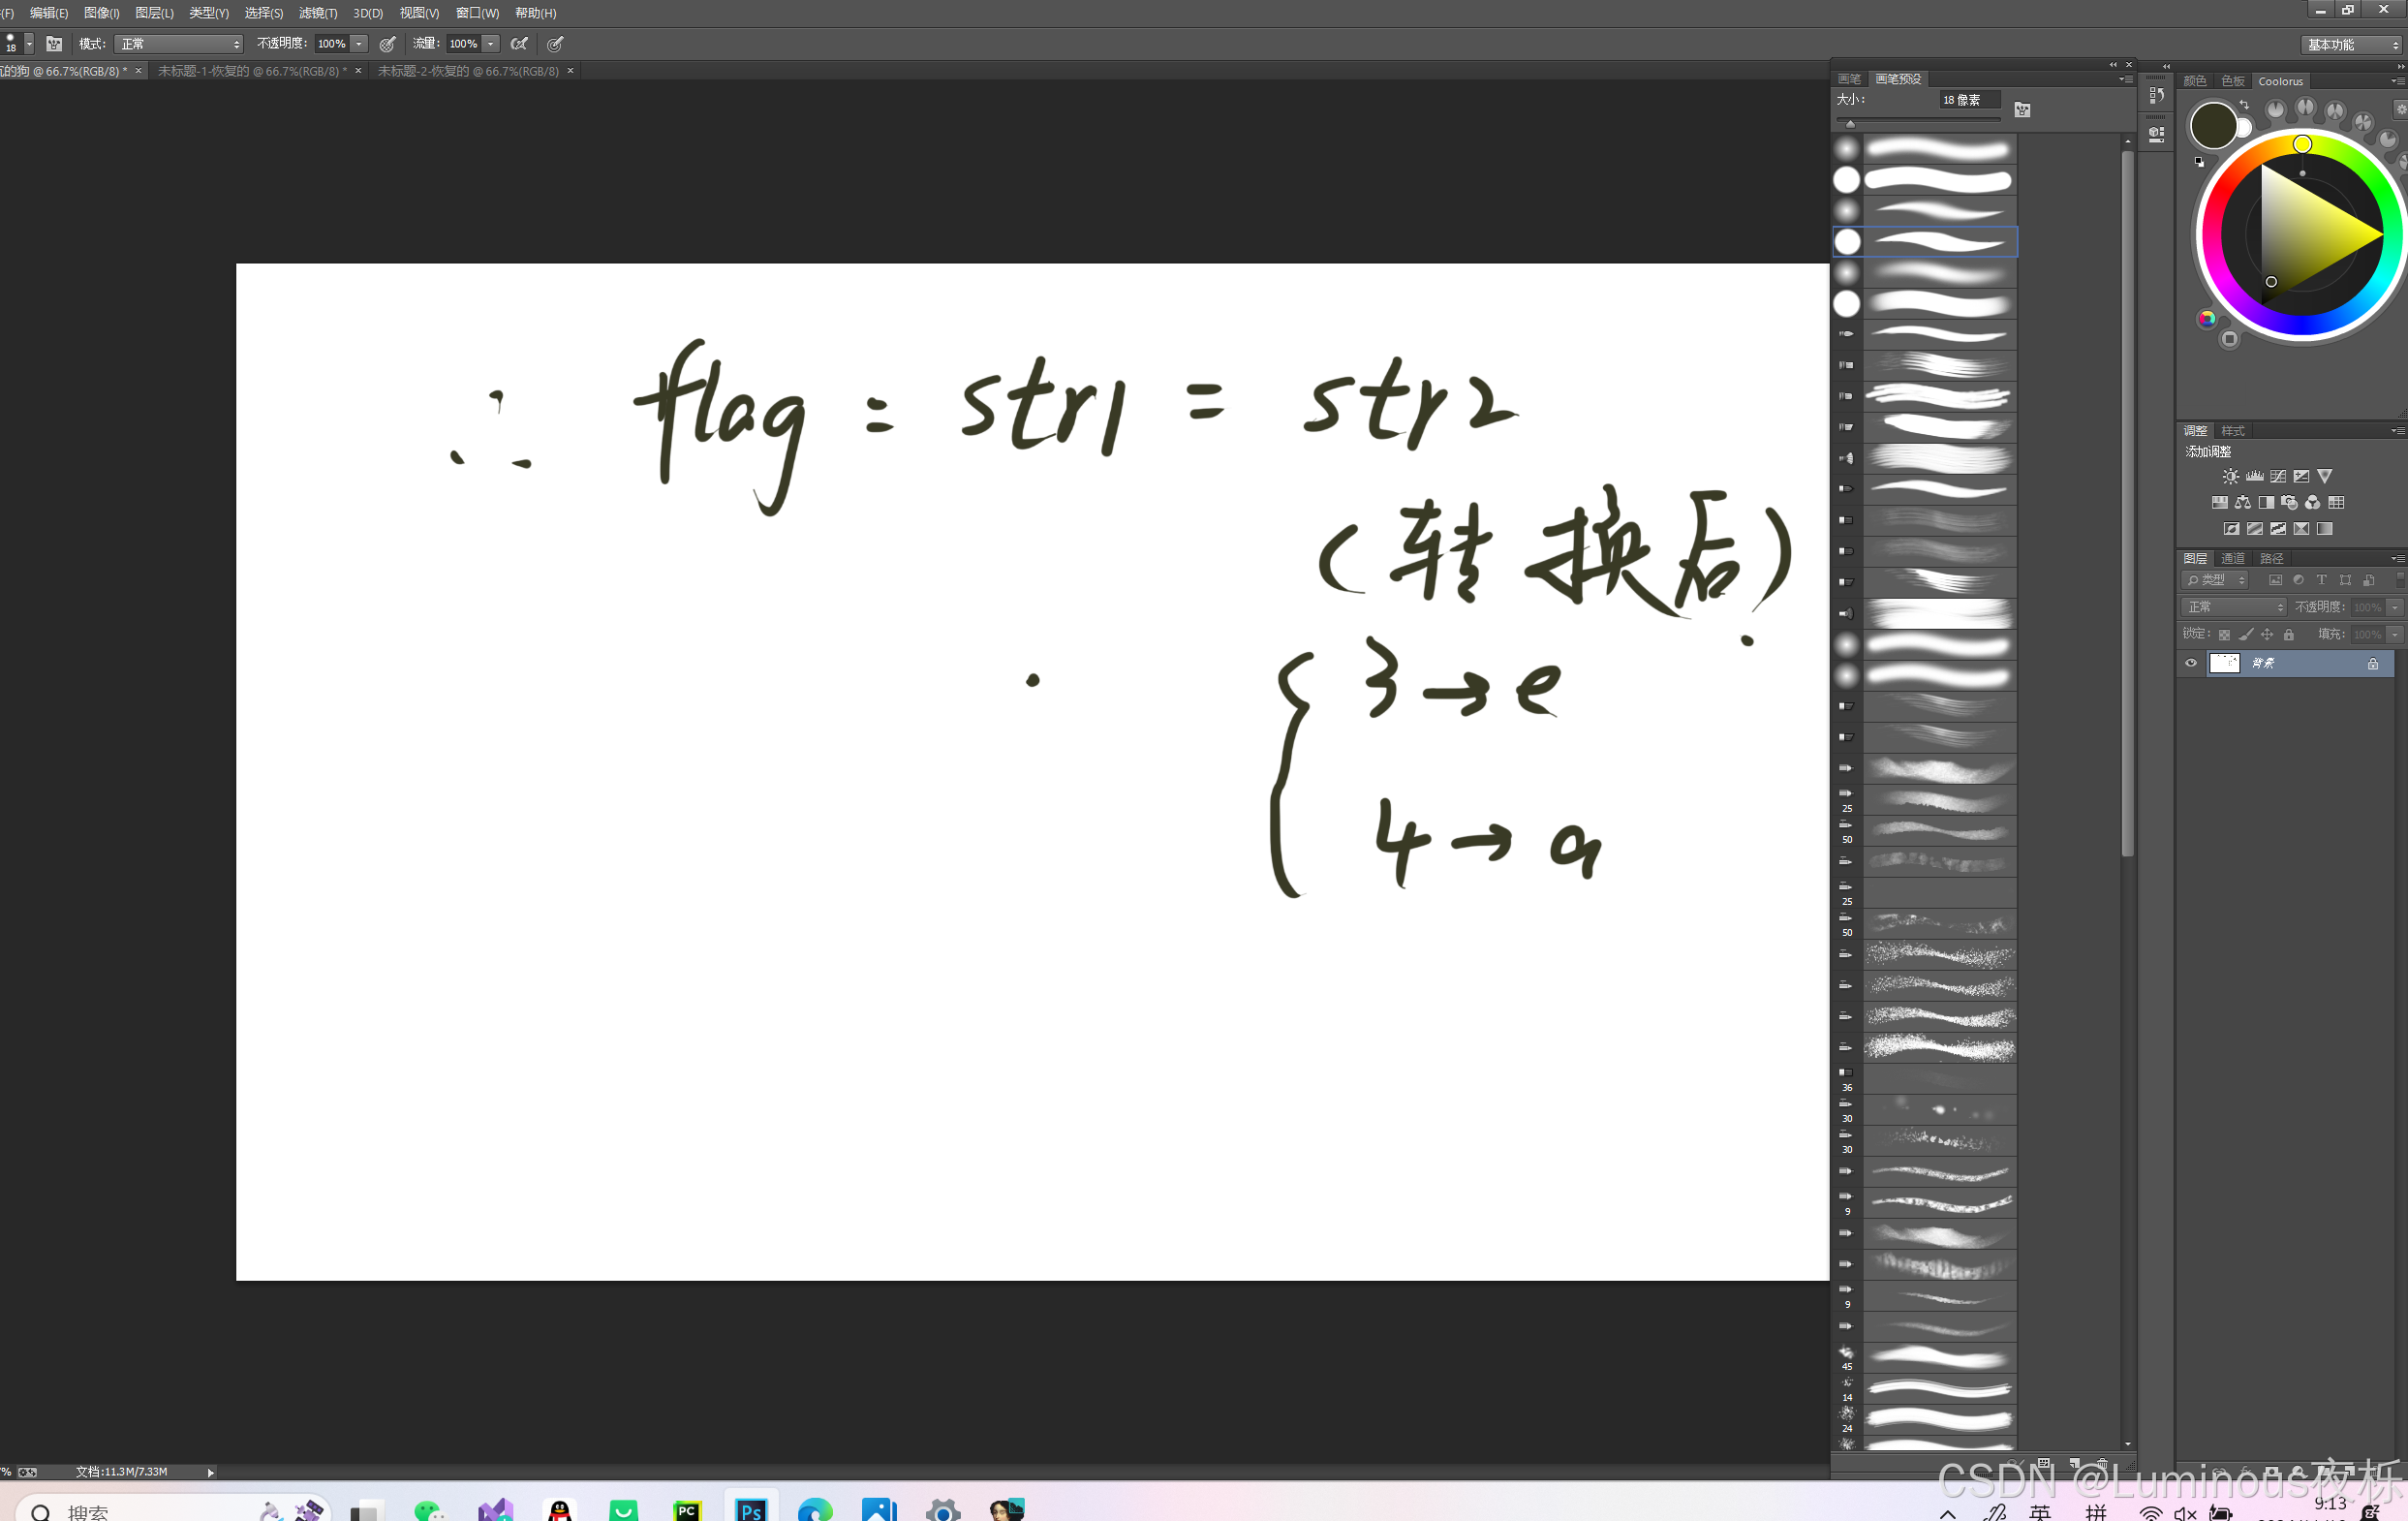The image size is (2408, 1521).
Task: Switch to 未标题-1-恢复的 document tab
Action: pyautogui.click(x=252, y=71)
